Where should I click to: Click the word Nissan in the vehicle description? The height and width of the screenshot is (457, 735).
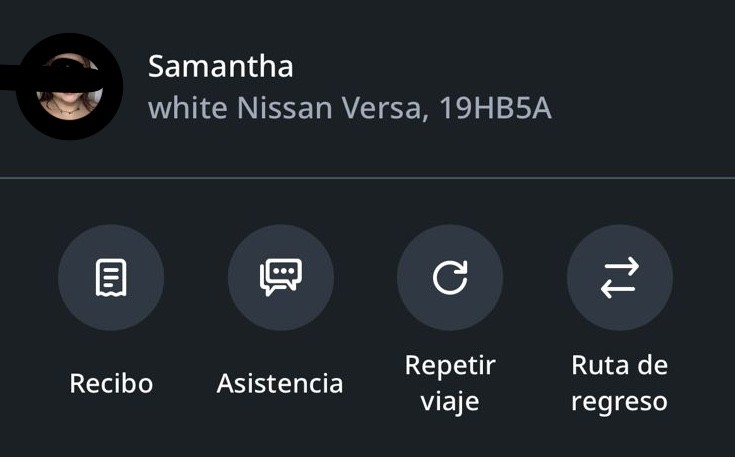285,108
